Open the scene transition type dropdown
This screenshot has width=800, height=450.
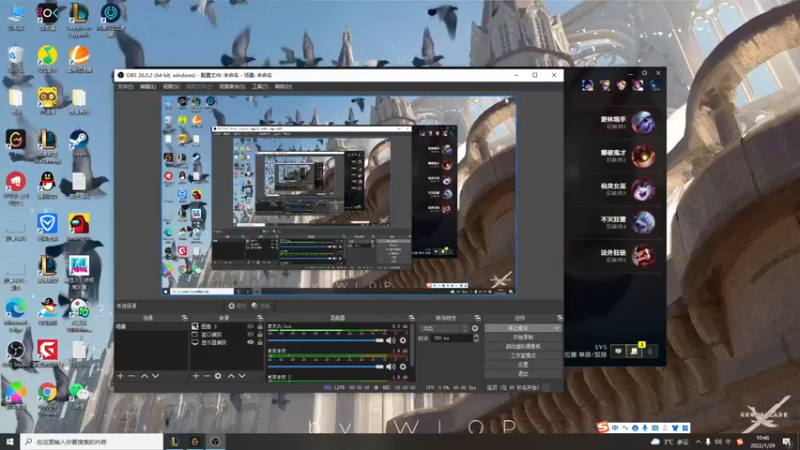pyautogui.click(x=443, y=329)
